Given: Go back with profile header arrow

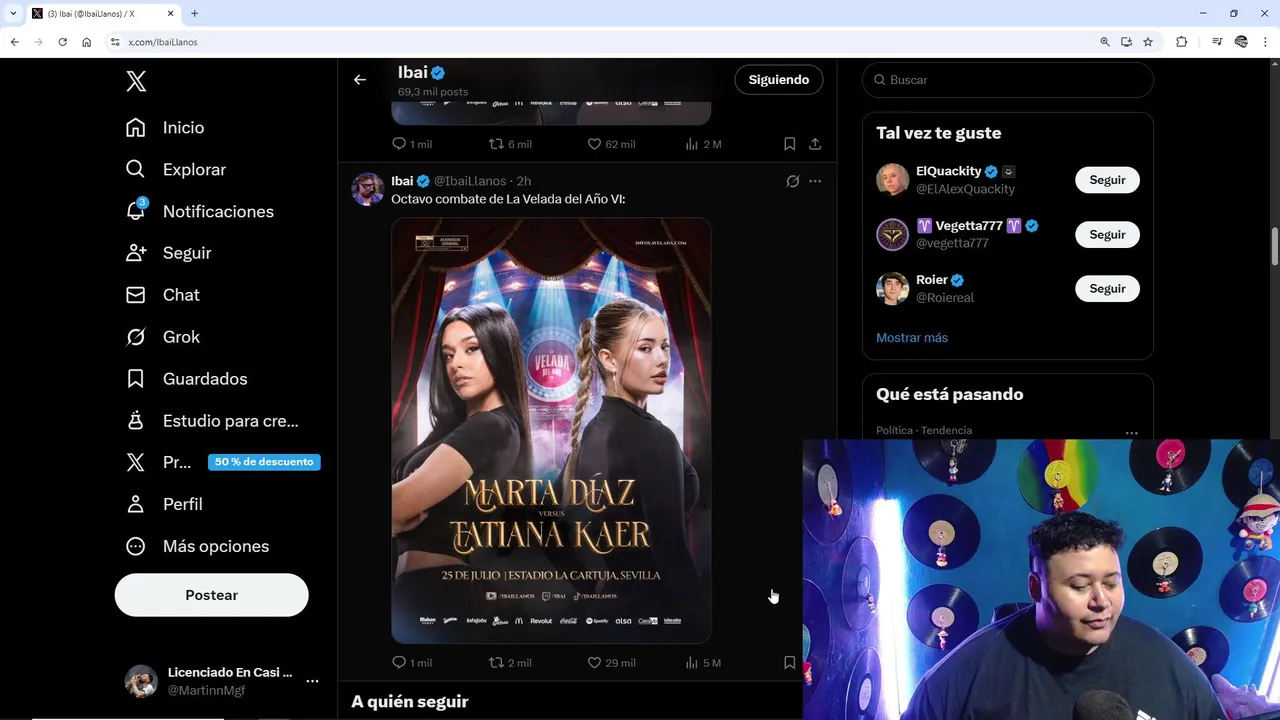Looking at the screenshot, I should coord(360,80).
